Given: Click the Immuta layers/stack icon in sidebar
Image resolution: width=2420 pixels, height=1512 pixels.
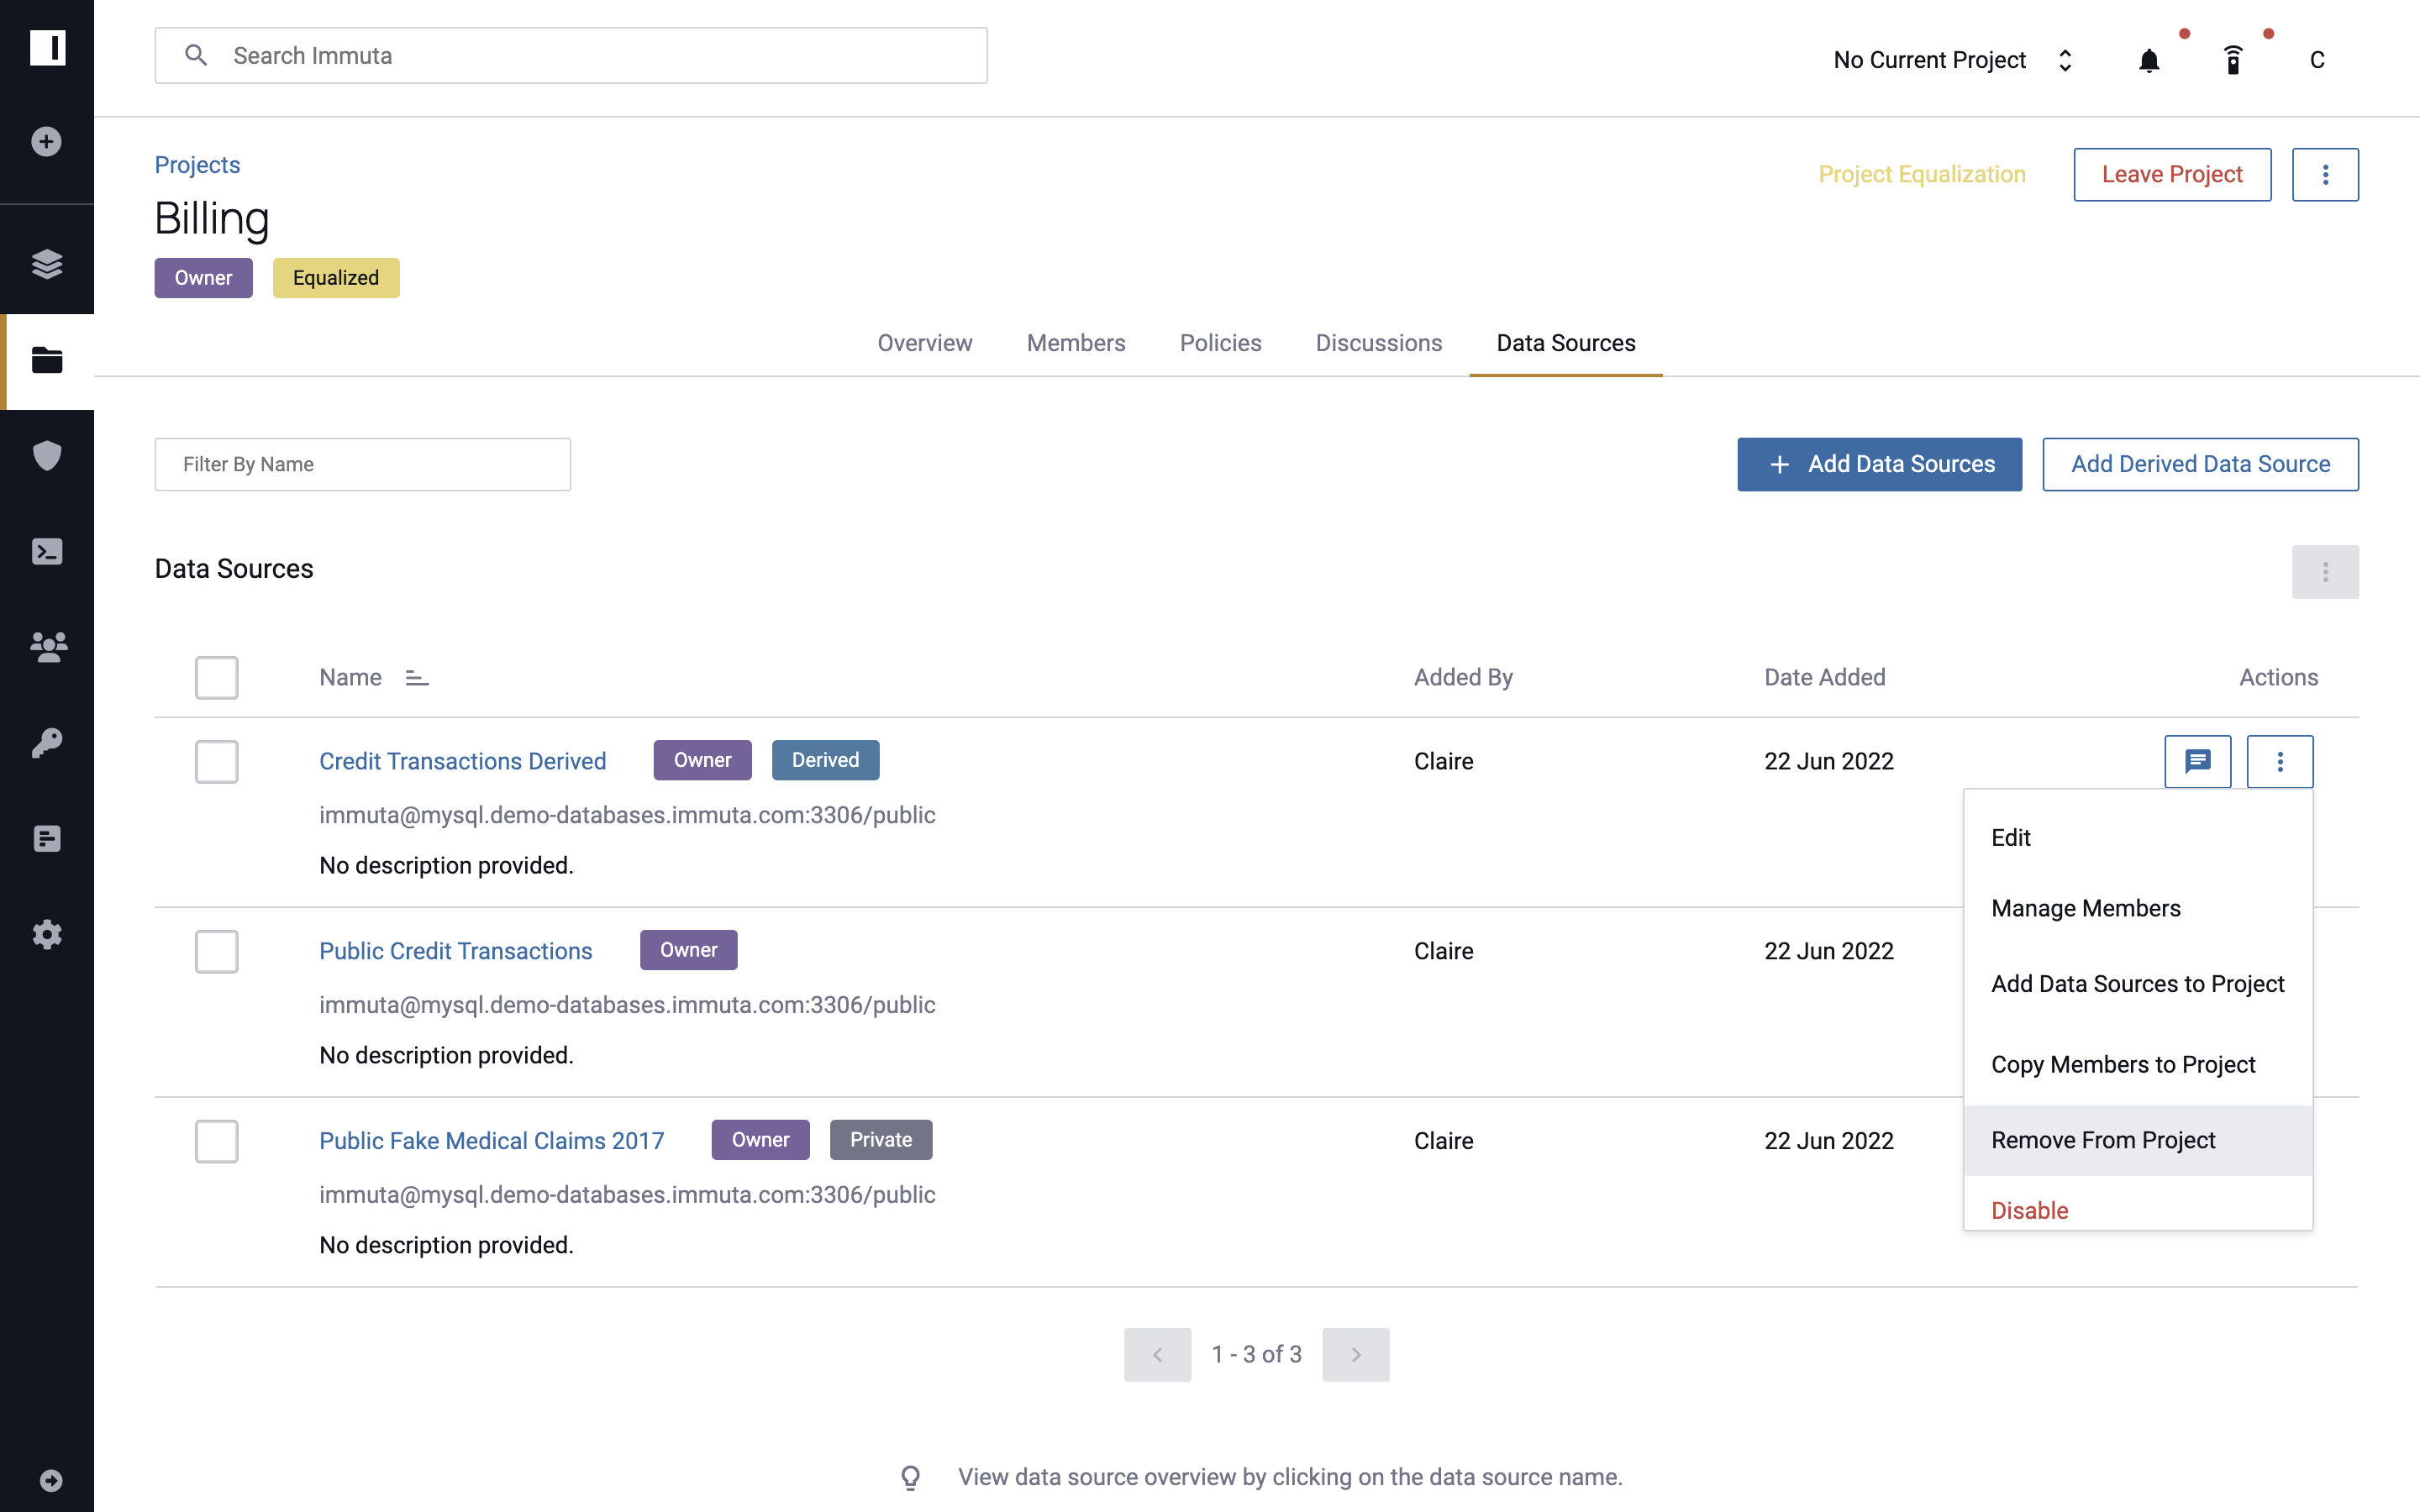Looking at the screenshot, I should [x=47, y=265].
